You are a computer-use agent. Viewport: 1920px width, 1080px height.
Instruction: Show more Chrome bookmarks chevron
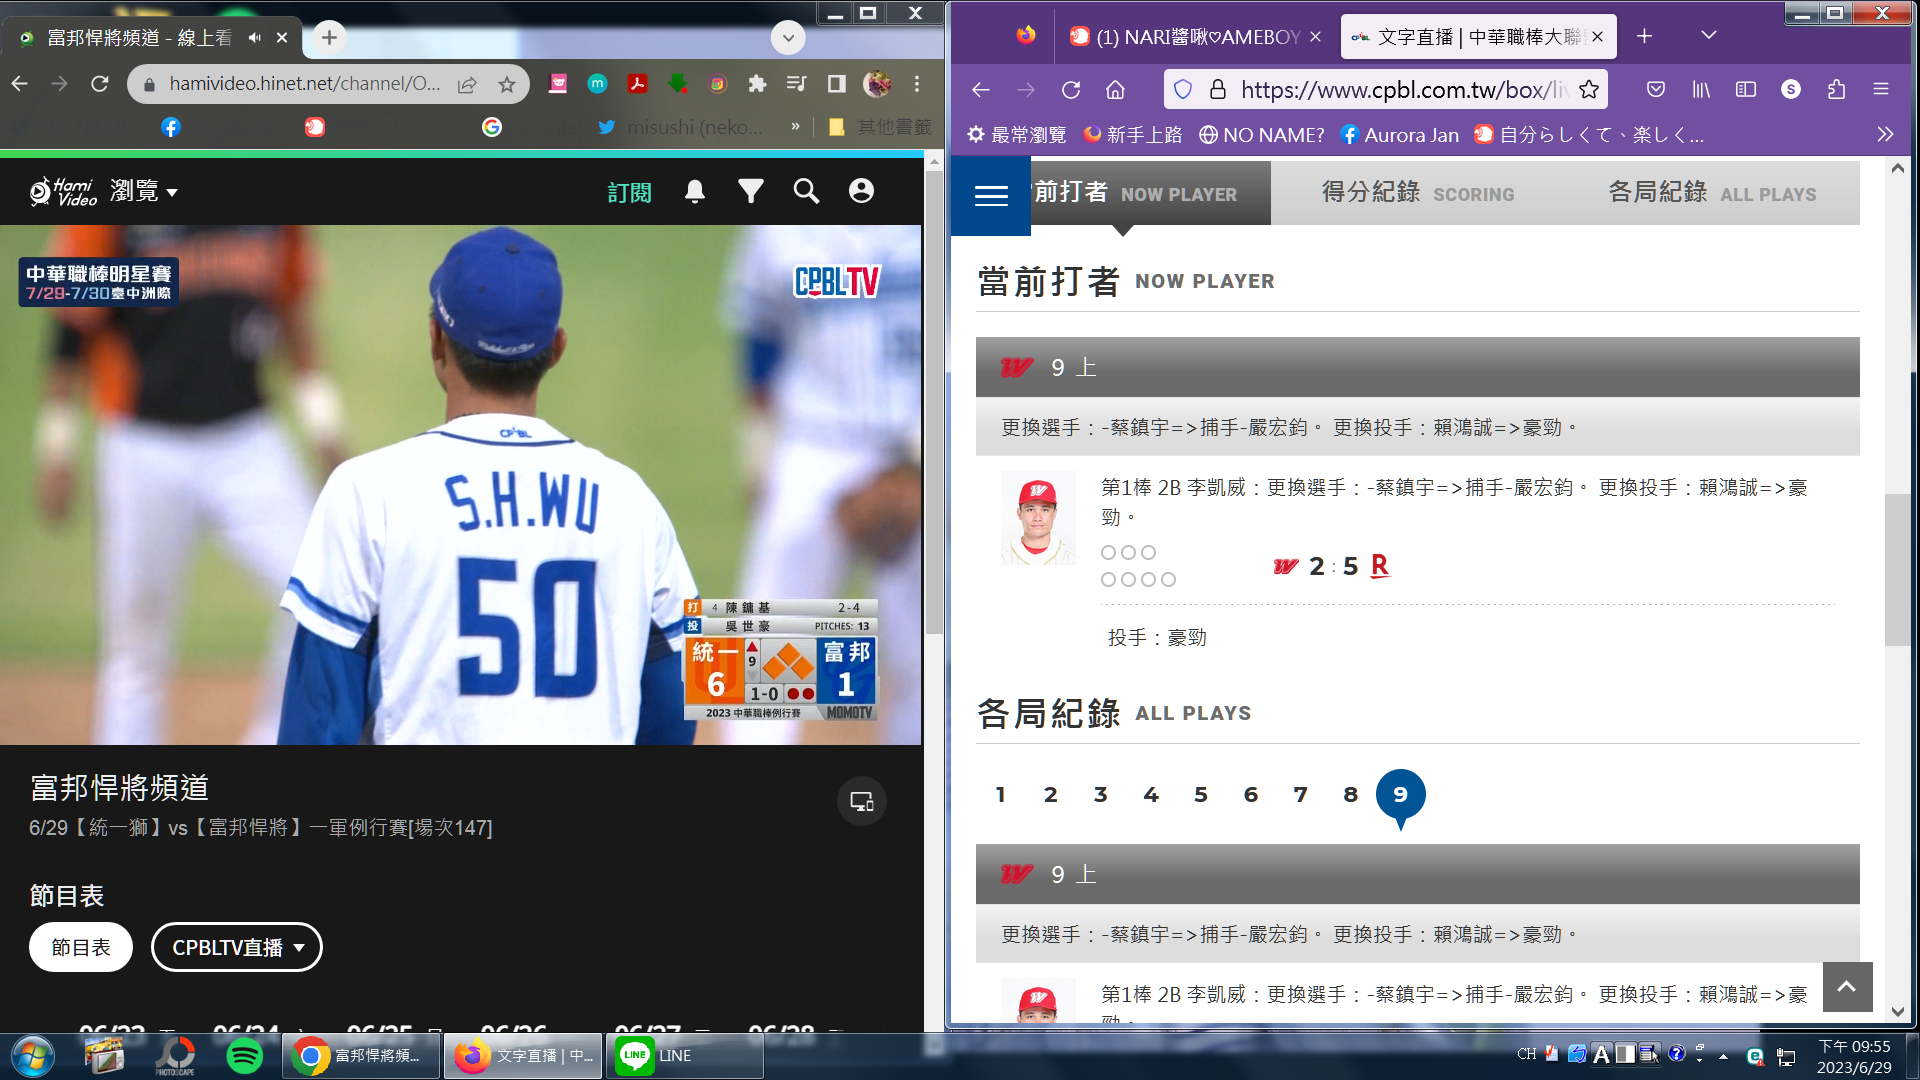click(x=795, y=127)
